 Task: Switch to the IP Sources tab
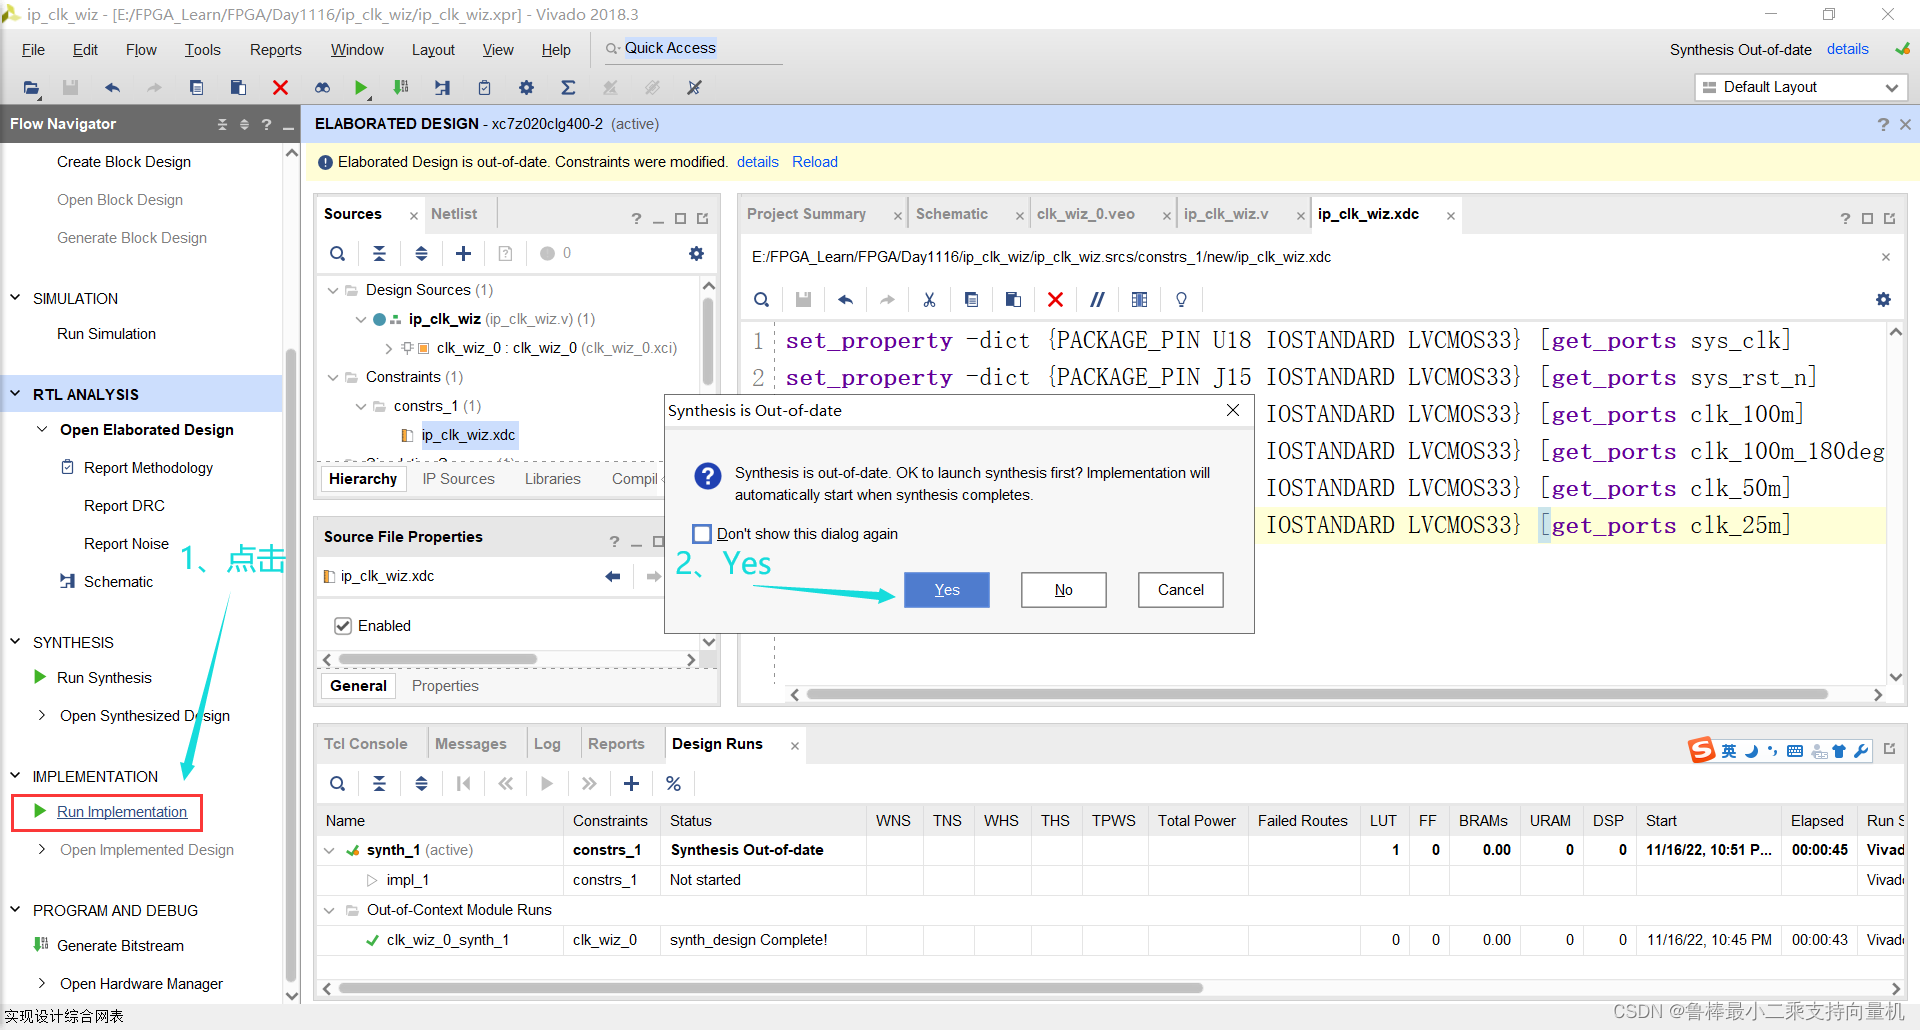(x=458, y=479)
